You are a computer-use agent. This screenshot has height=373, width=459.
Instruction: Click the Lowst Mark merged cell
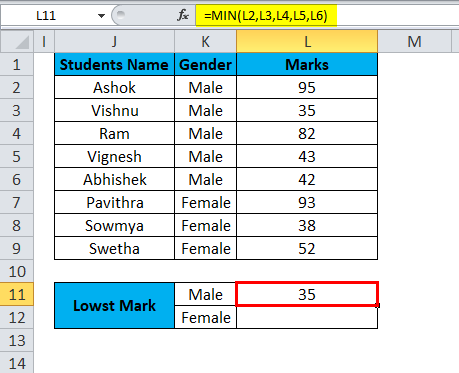click(x=114, y=306)
